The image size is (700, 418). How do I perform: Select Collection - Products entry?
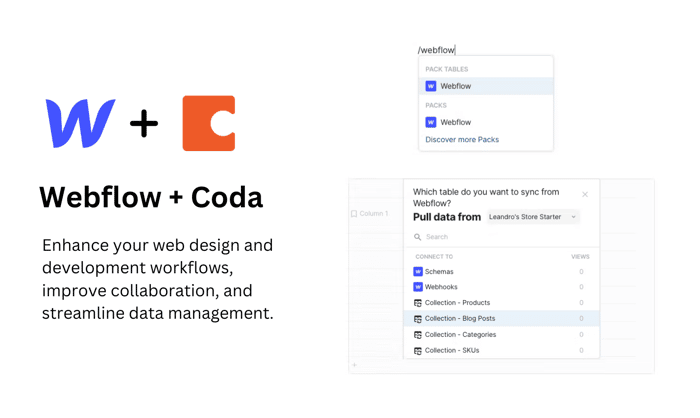tap(501, 303)
